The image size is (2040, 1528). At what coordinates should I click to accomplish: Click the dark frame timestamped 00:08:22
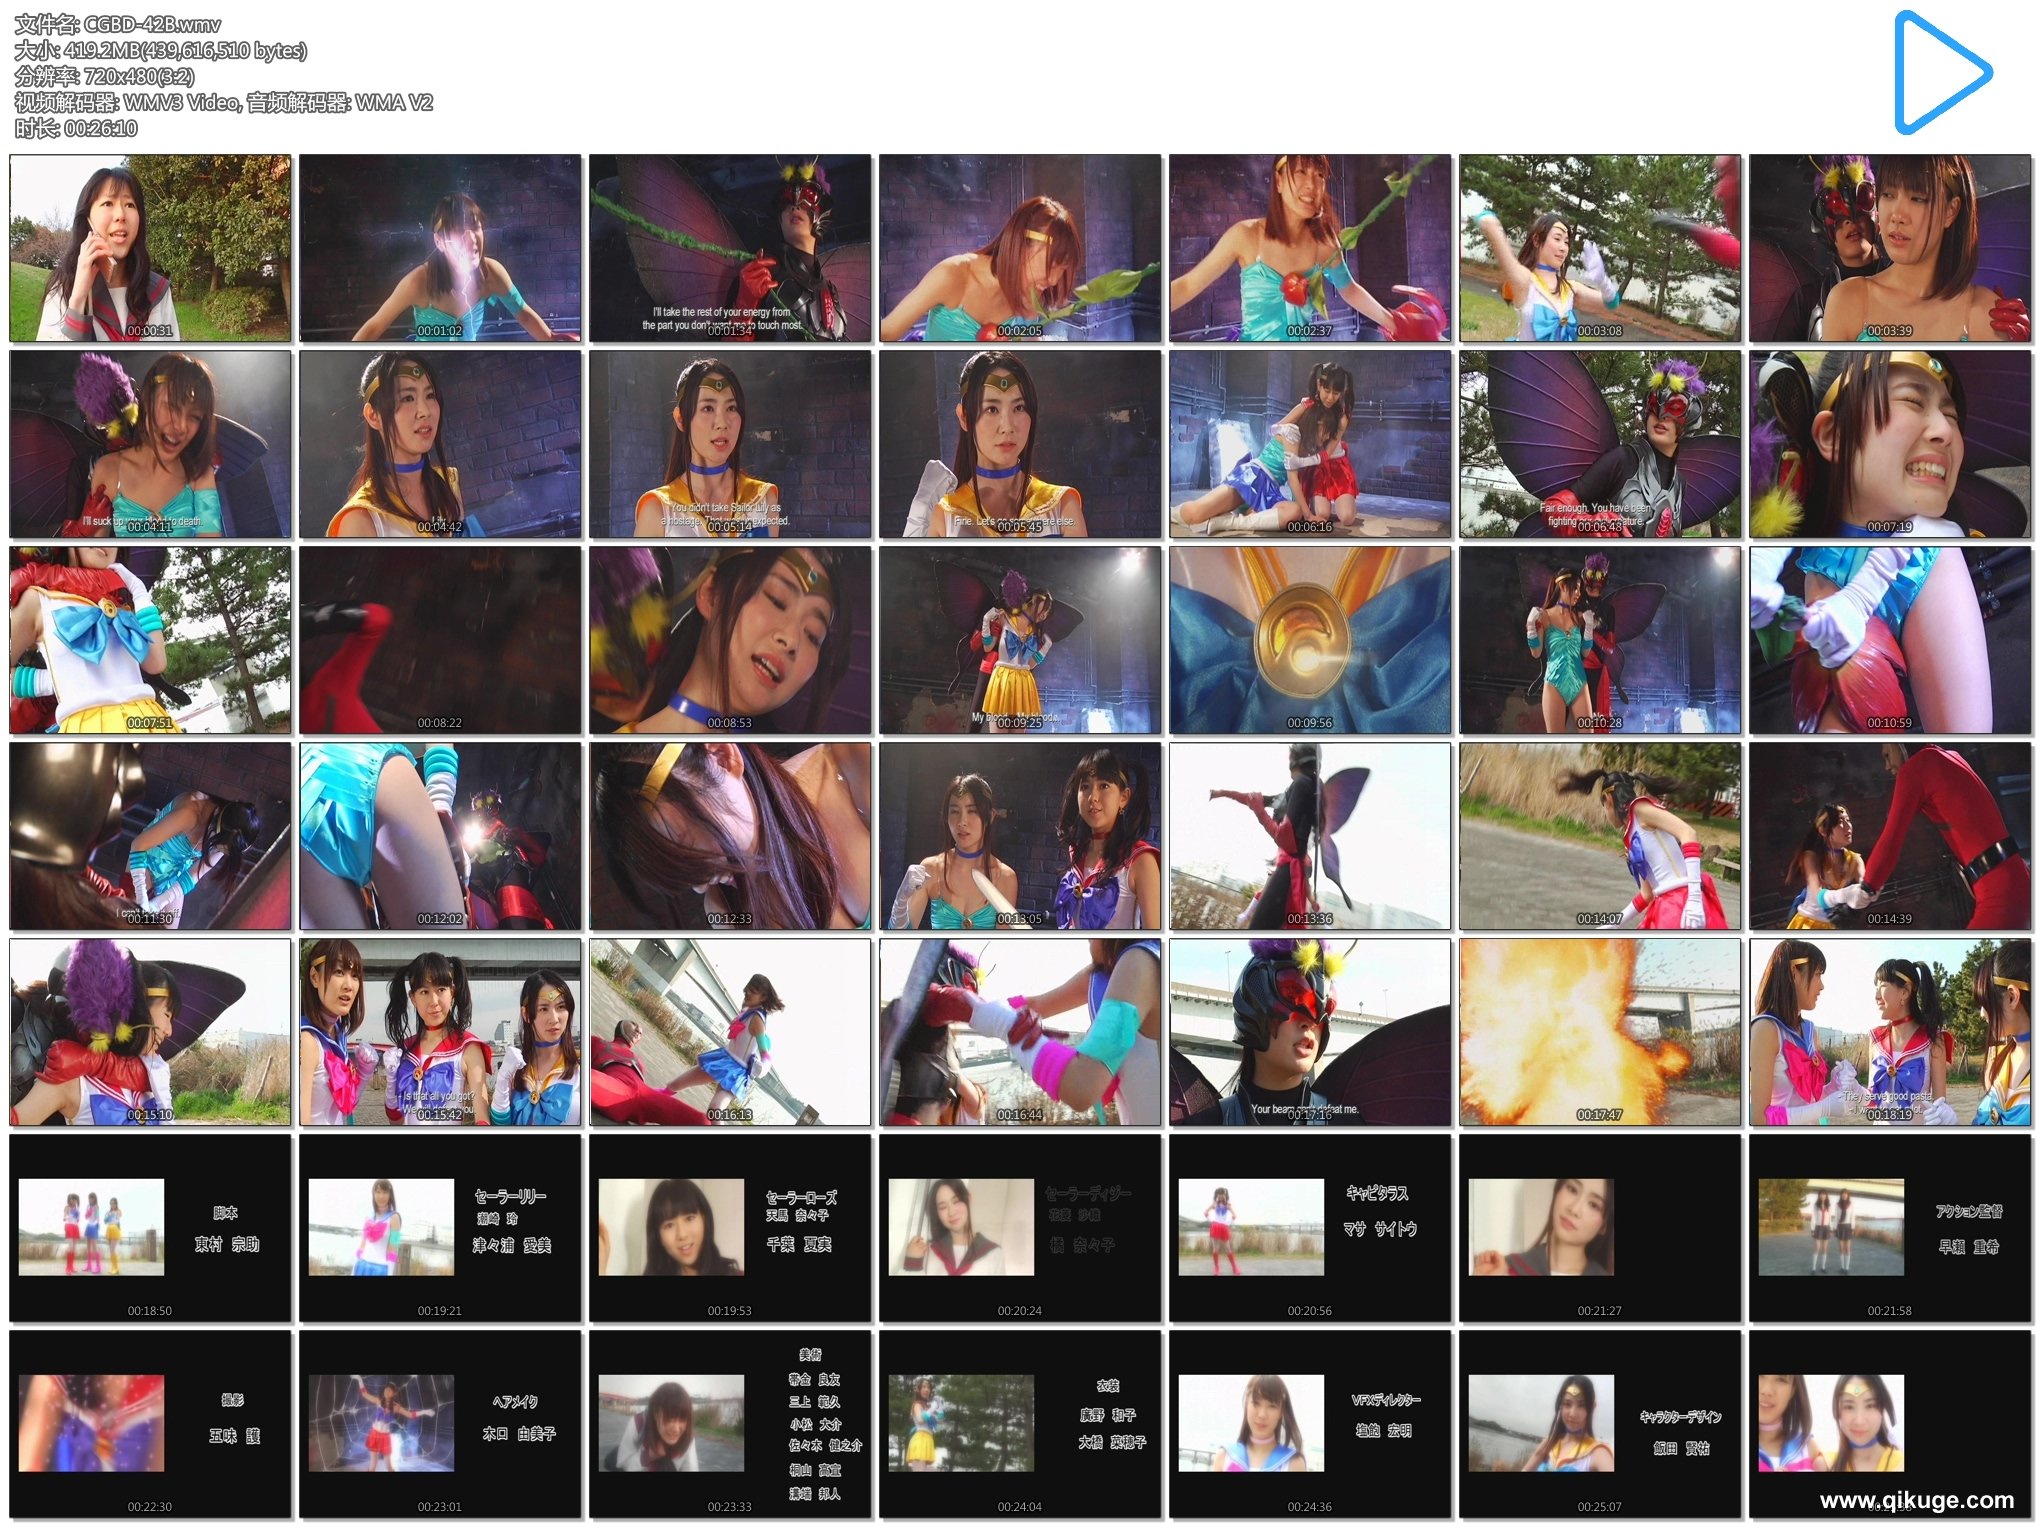coord(440,640)
